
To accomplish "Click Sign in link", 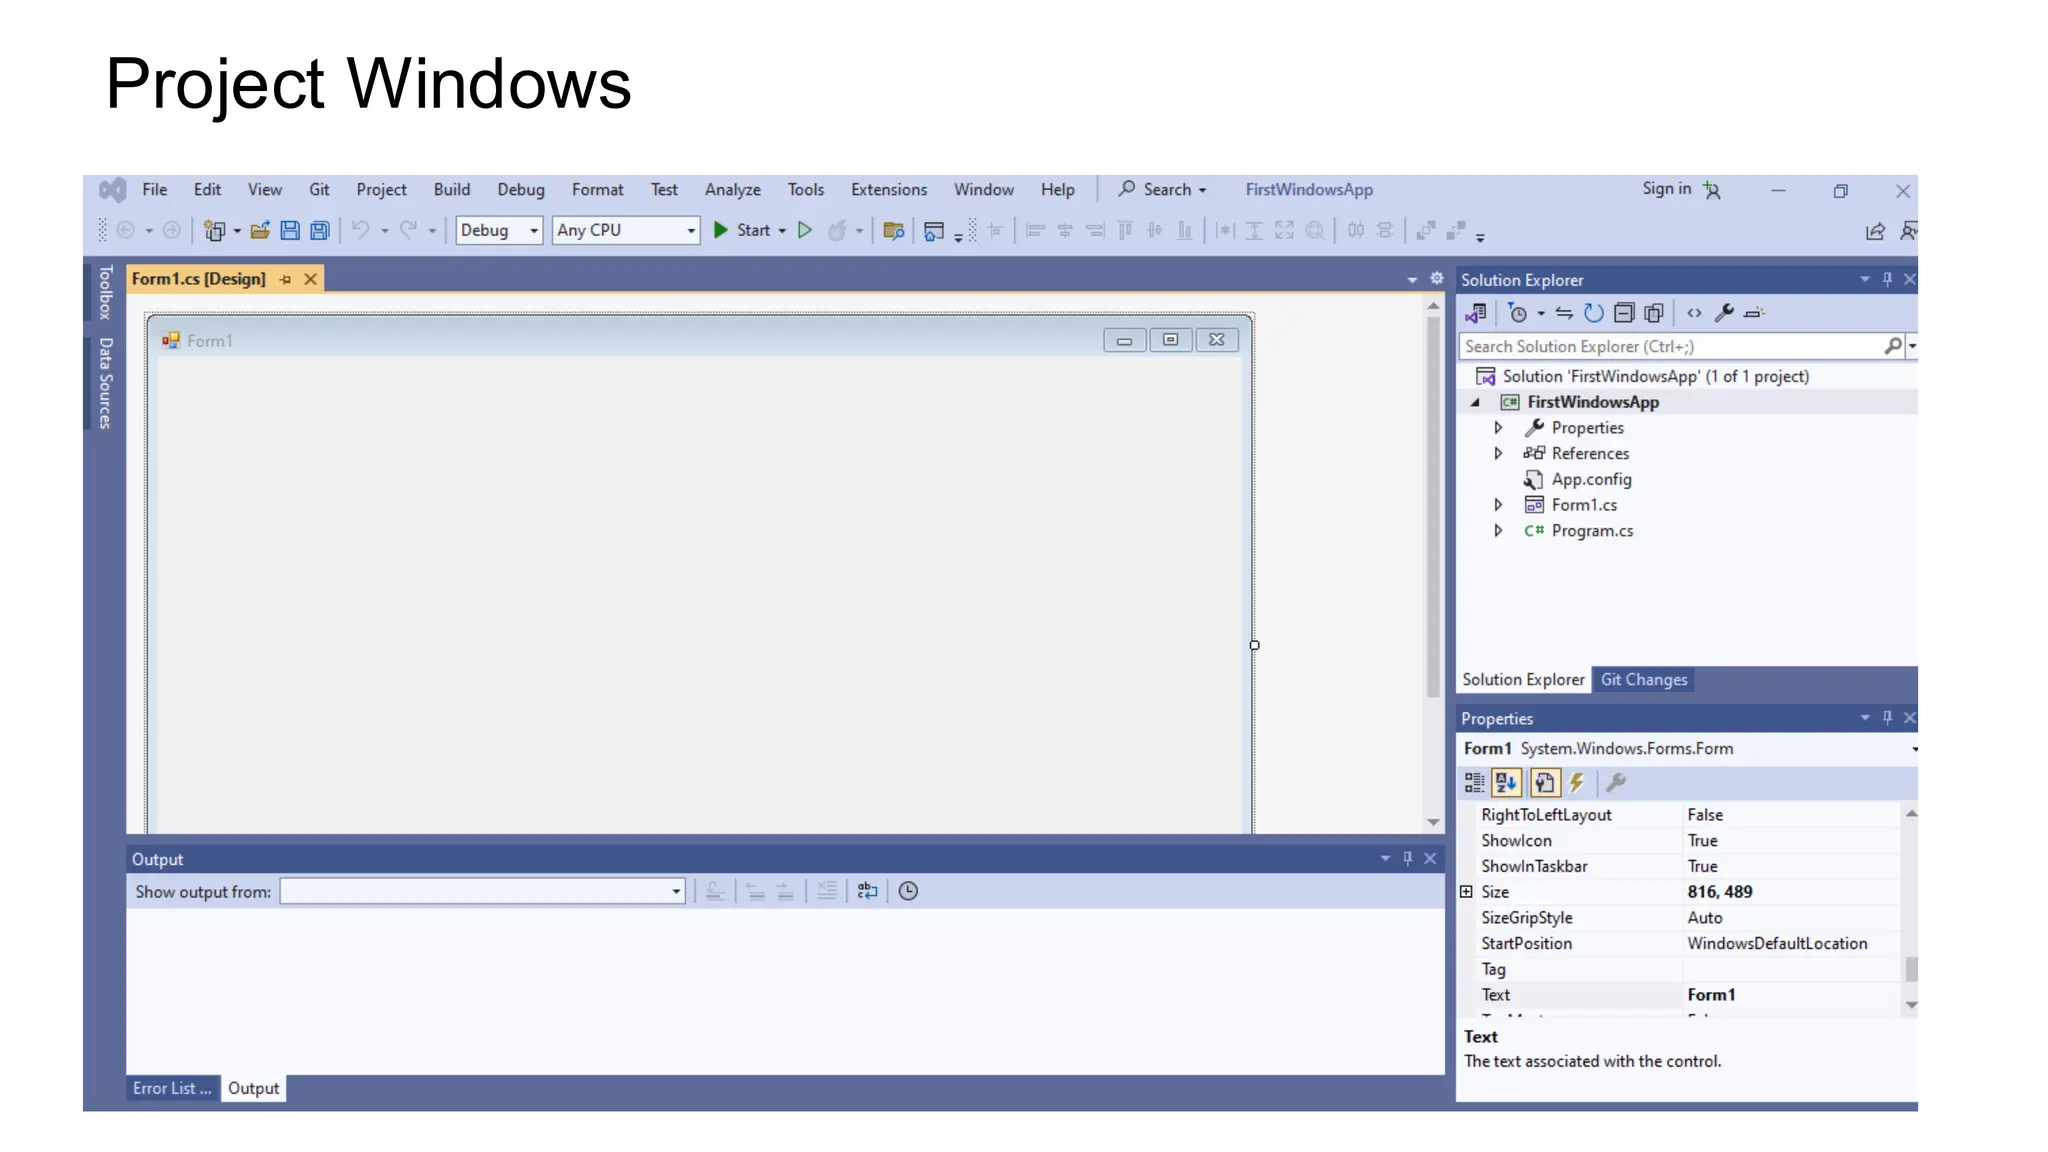I will (1666, 189).
